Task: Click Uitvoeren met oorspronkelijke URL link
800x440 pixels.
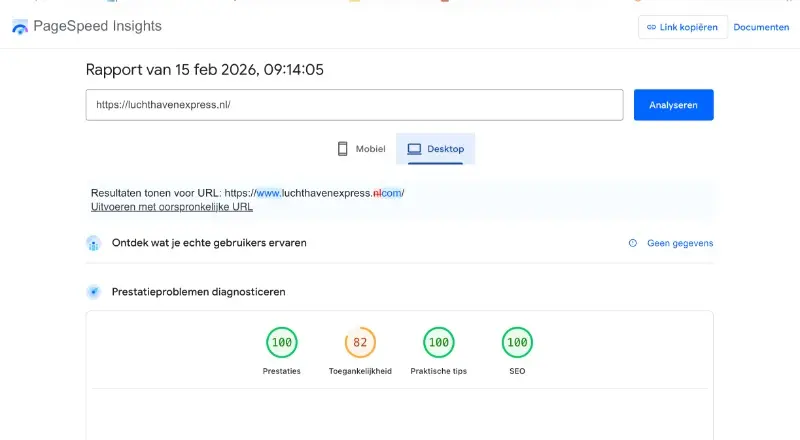Action: point(171,207)
